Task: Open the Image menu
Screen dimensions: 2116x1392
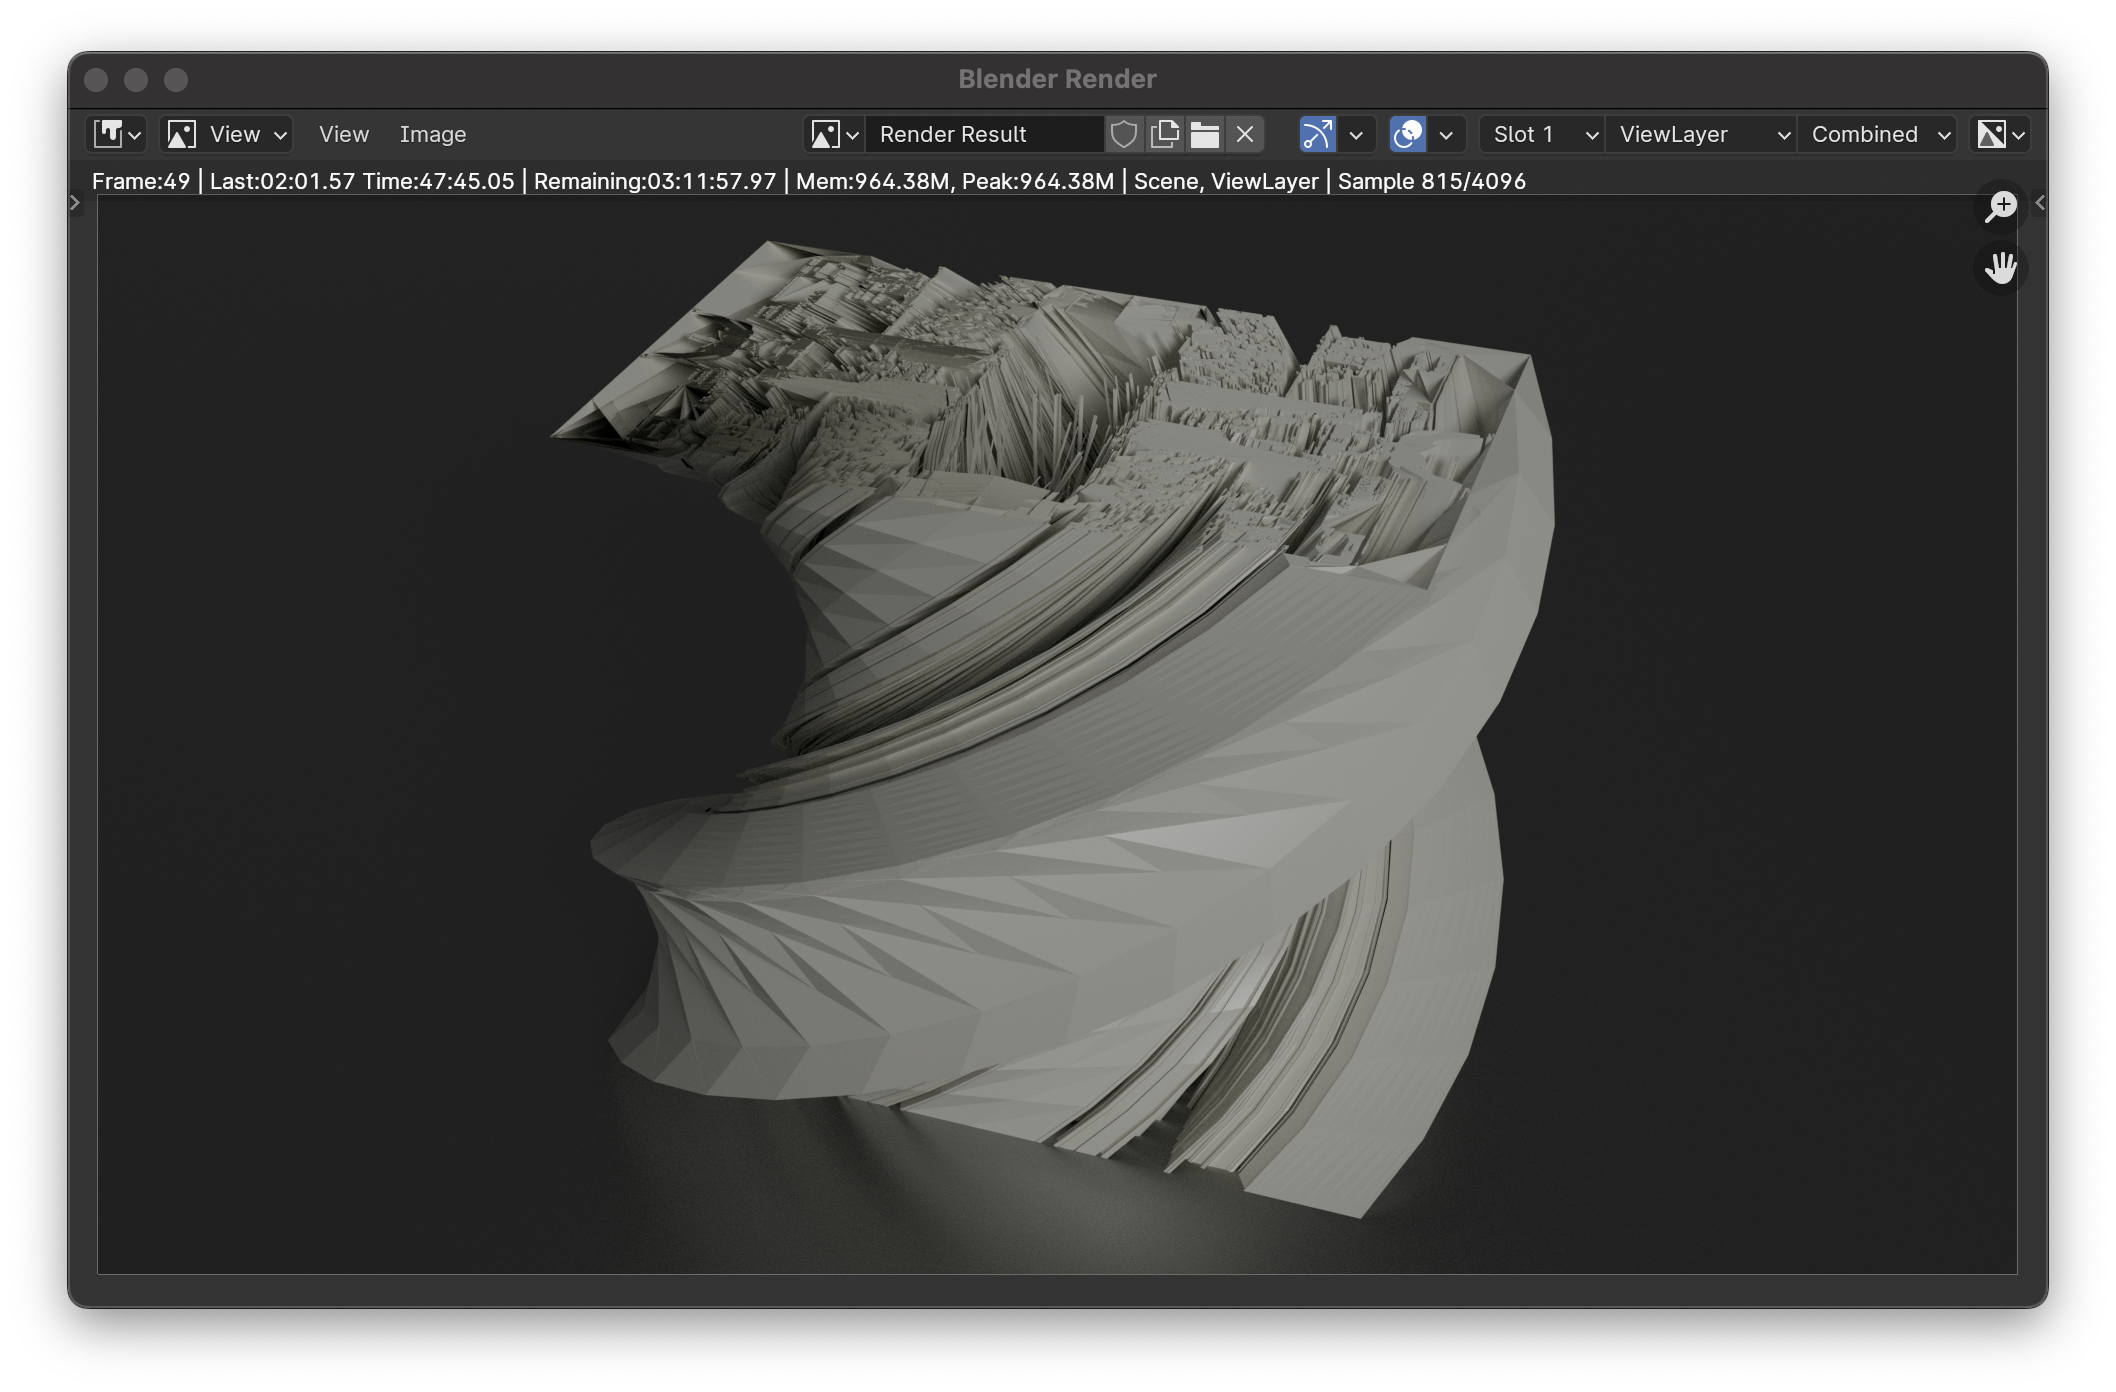Action: pyautogui.click(x=432, y=134)
